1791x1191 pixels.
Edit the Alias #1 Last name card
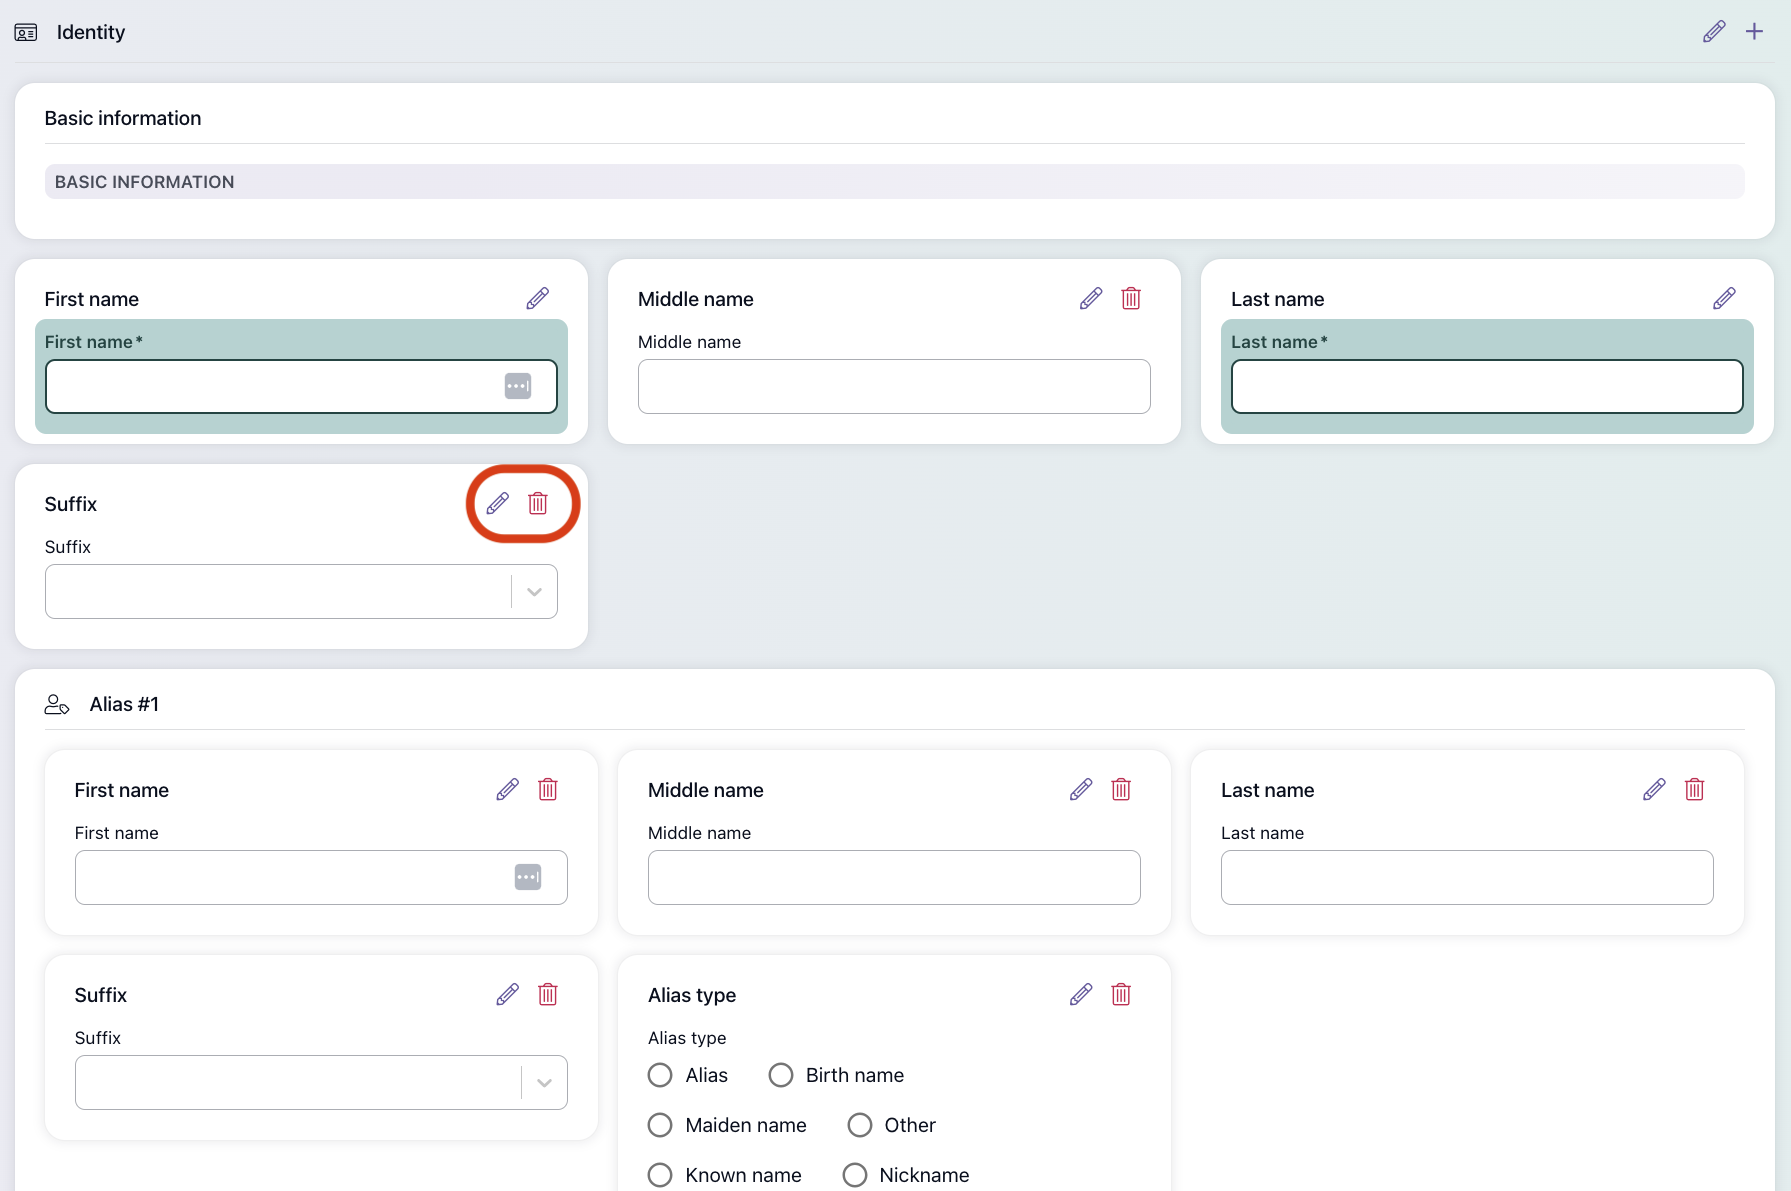(x=1654, y=789)
